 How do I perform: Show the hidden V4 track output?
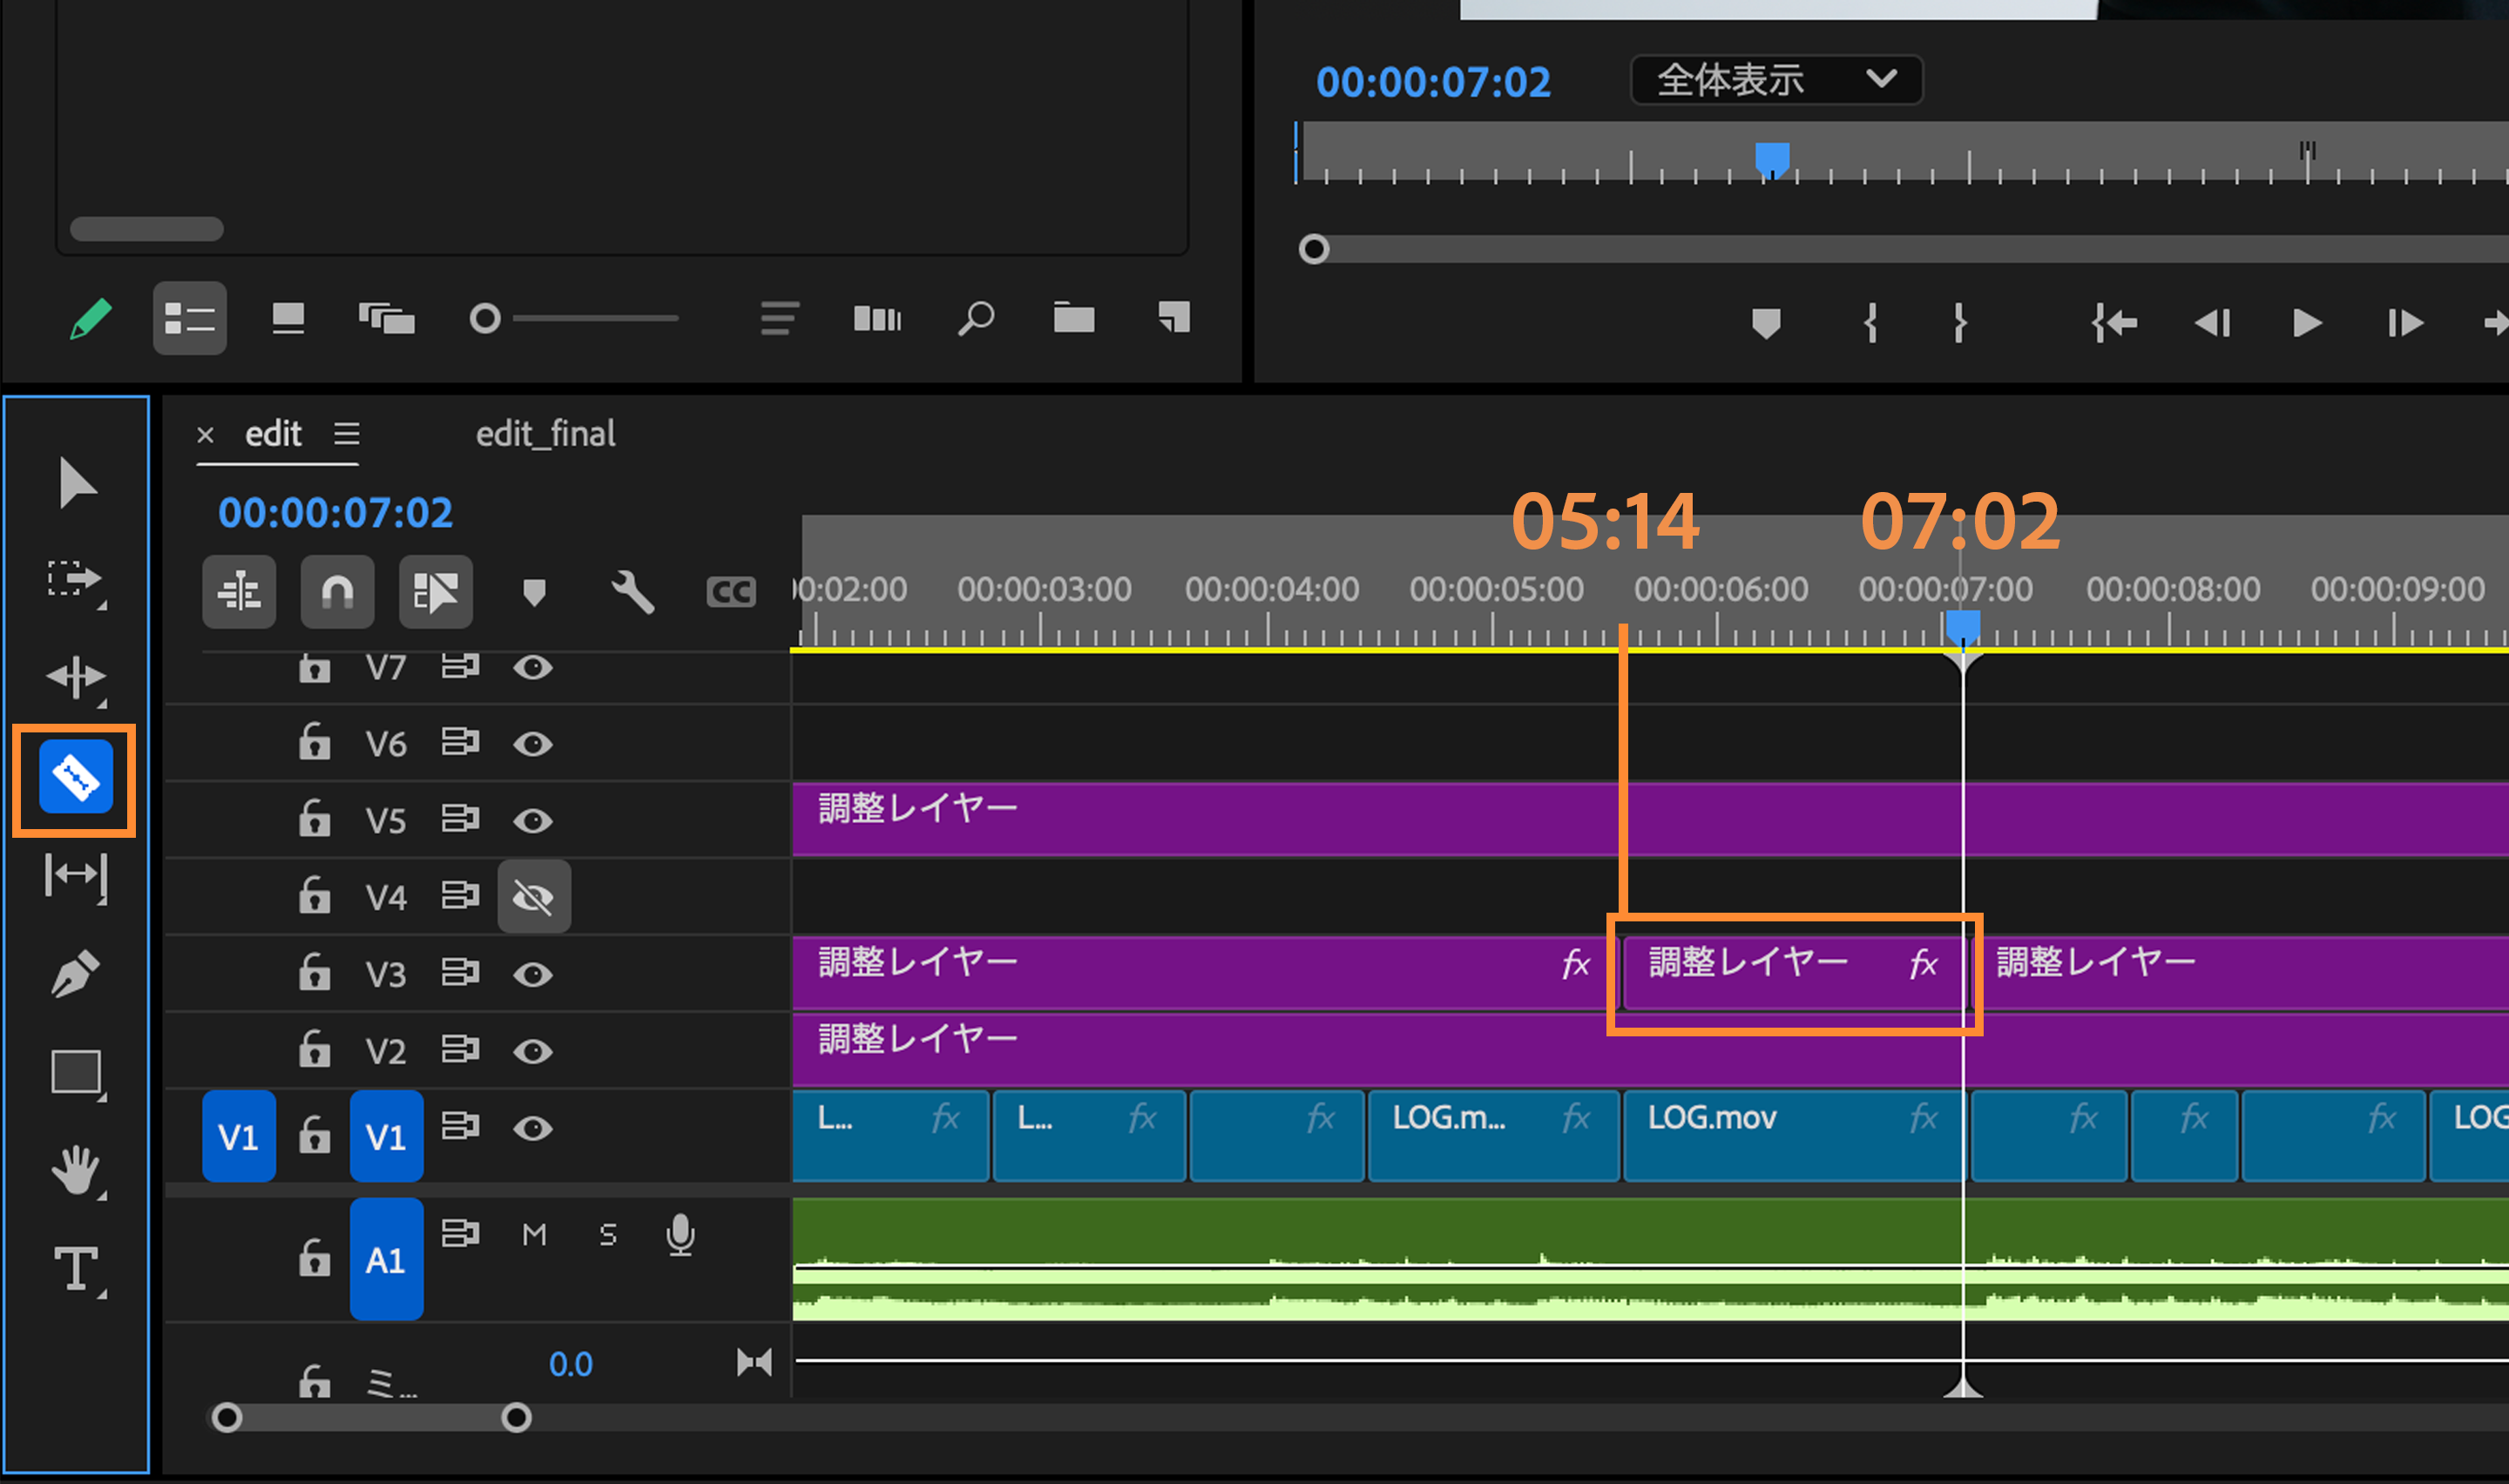533,897
